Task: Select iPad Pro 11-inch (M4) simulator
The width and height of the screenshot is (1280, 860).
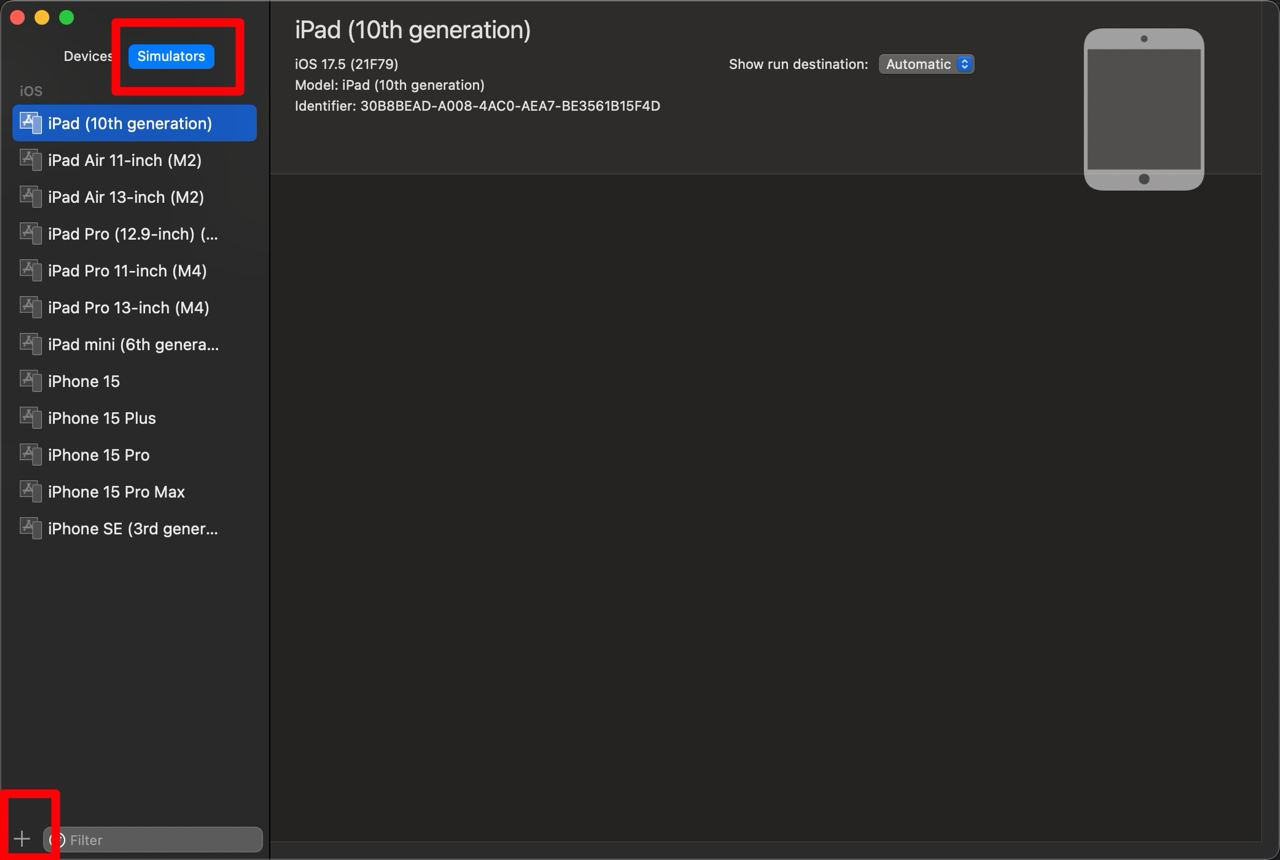Action: coord(134,271)
